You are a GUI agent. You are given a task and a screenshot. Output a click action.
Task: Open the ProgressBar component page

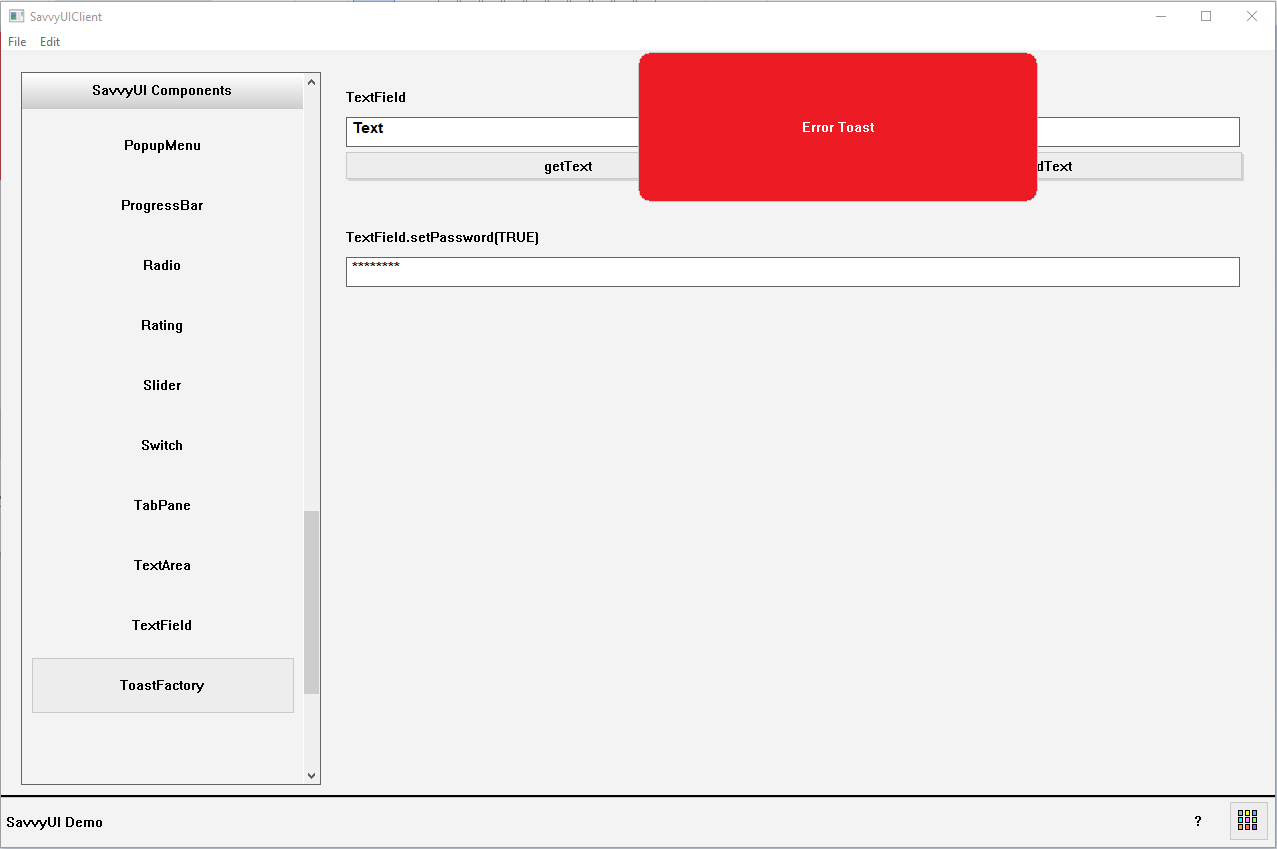(162, 205)
